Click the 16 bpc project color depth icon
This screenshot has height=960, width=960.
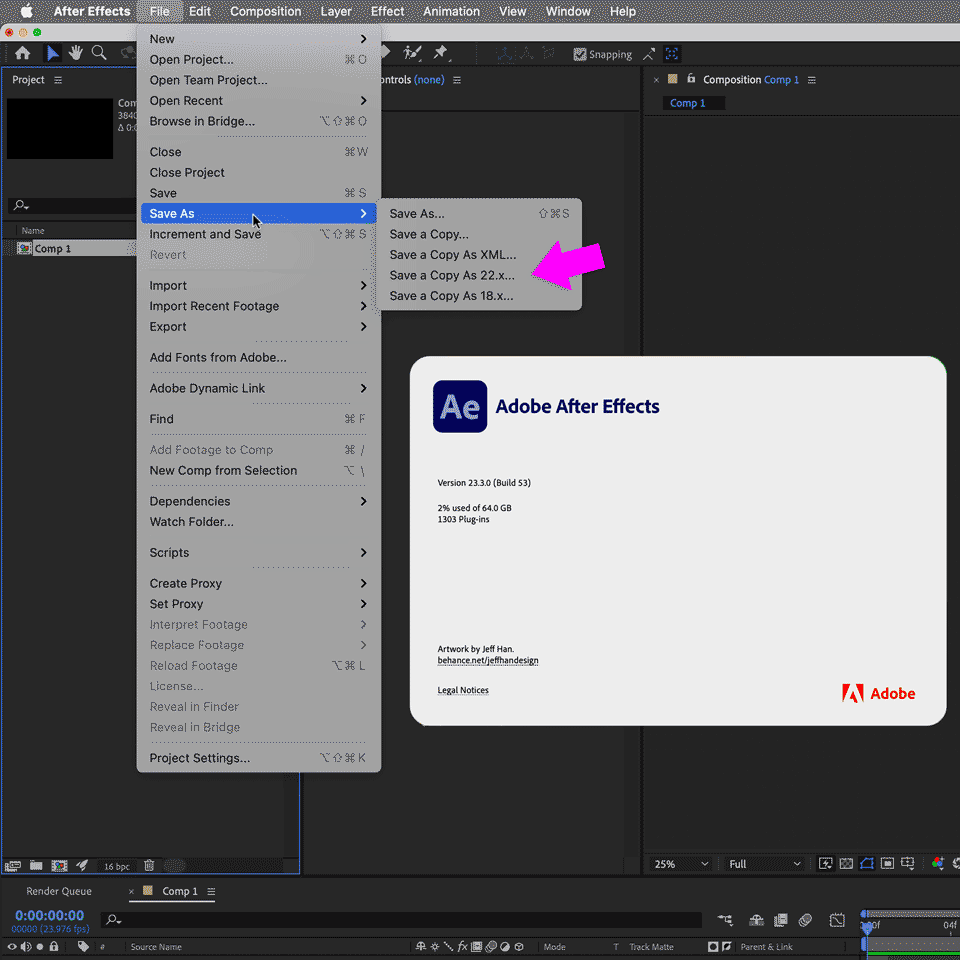point(117,865)
